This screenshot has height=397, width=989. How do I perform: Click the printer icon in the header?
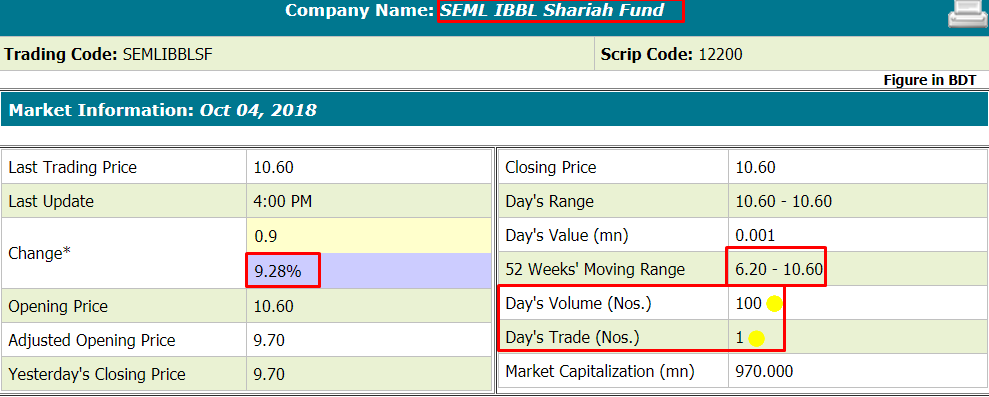968,14
